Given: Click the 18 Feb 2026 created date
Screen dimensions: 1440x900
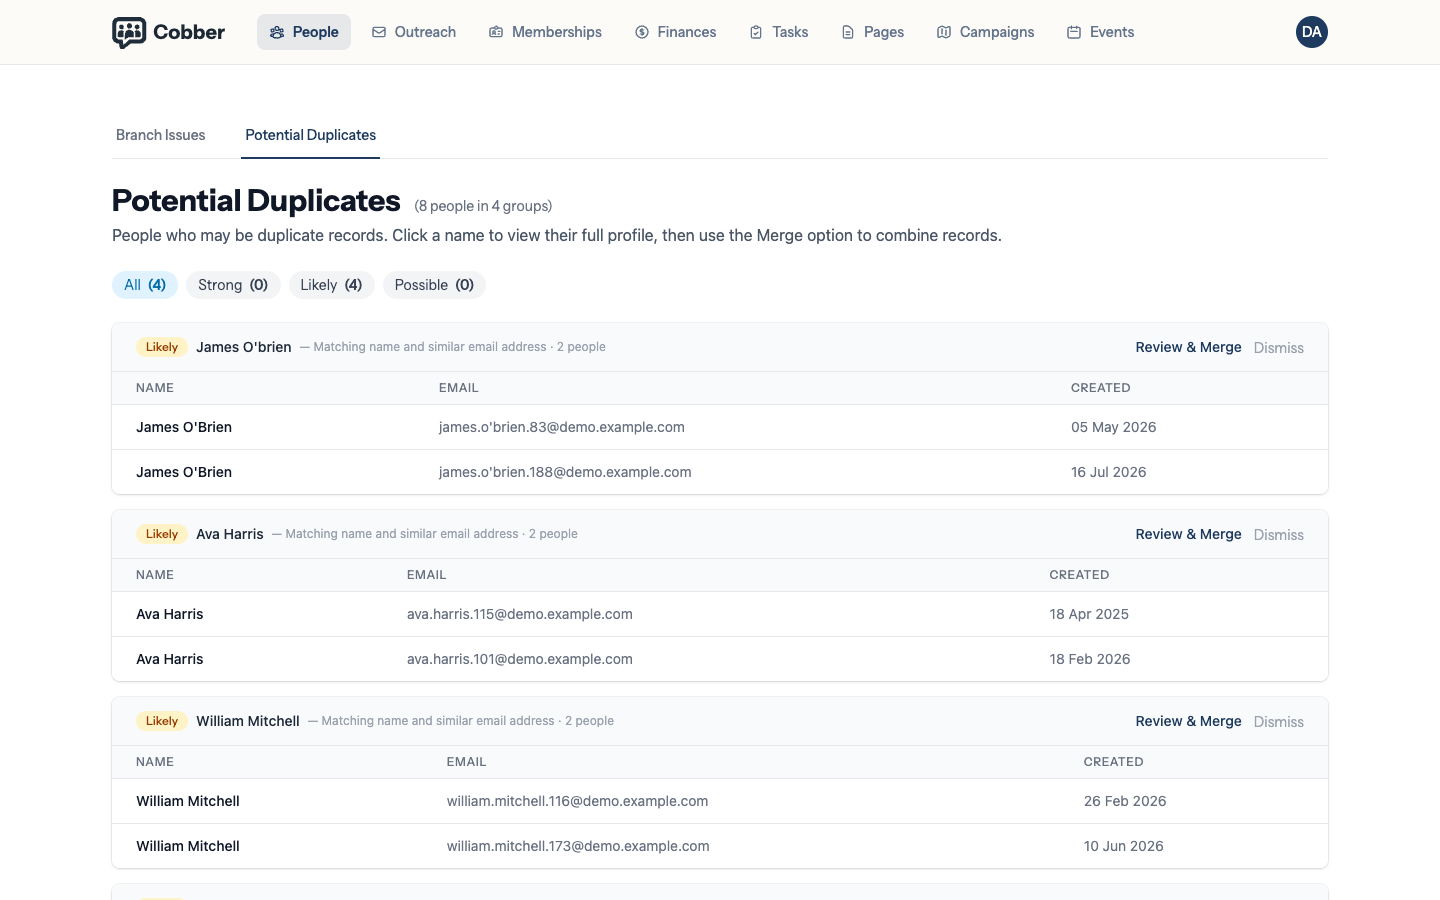Looking at the screenshot, I should (1090, 659).
